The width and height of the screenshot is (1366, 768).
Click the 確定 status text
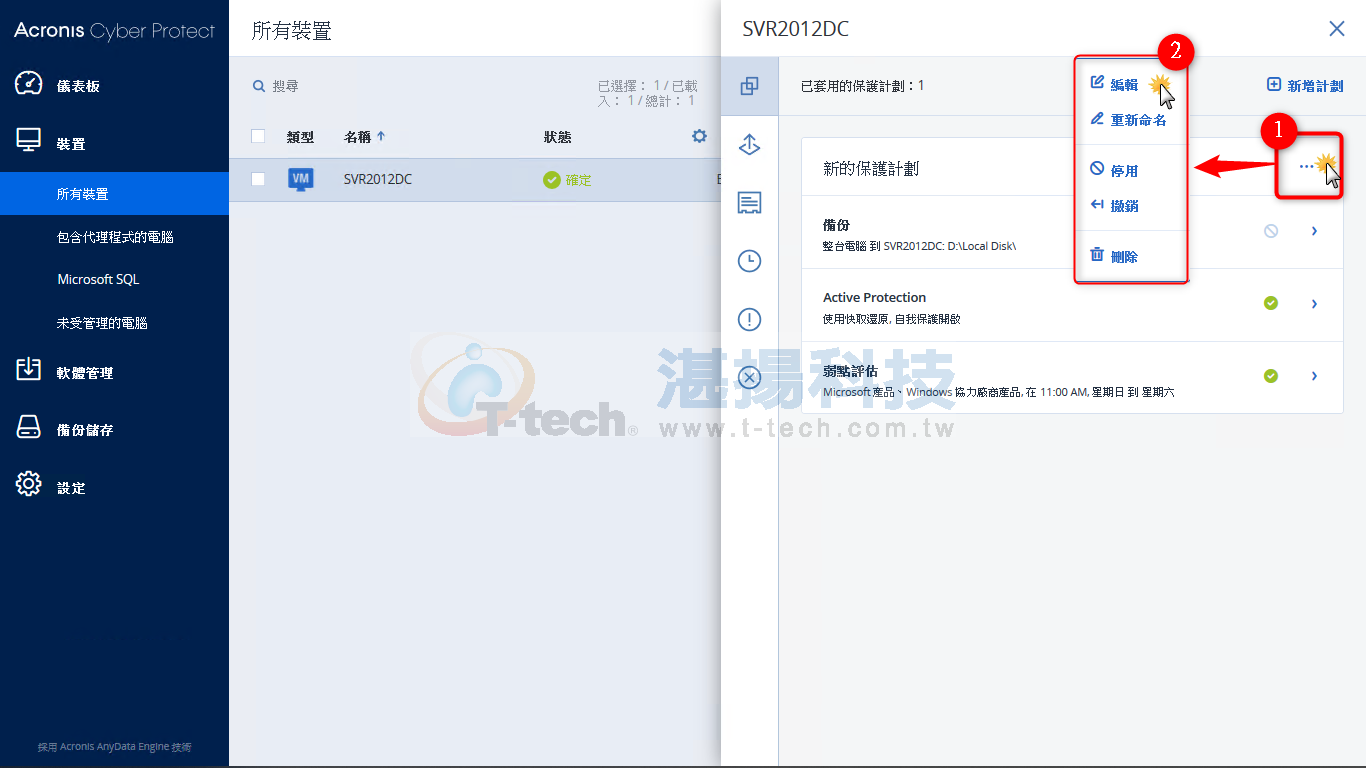click(579, 180)
